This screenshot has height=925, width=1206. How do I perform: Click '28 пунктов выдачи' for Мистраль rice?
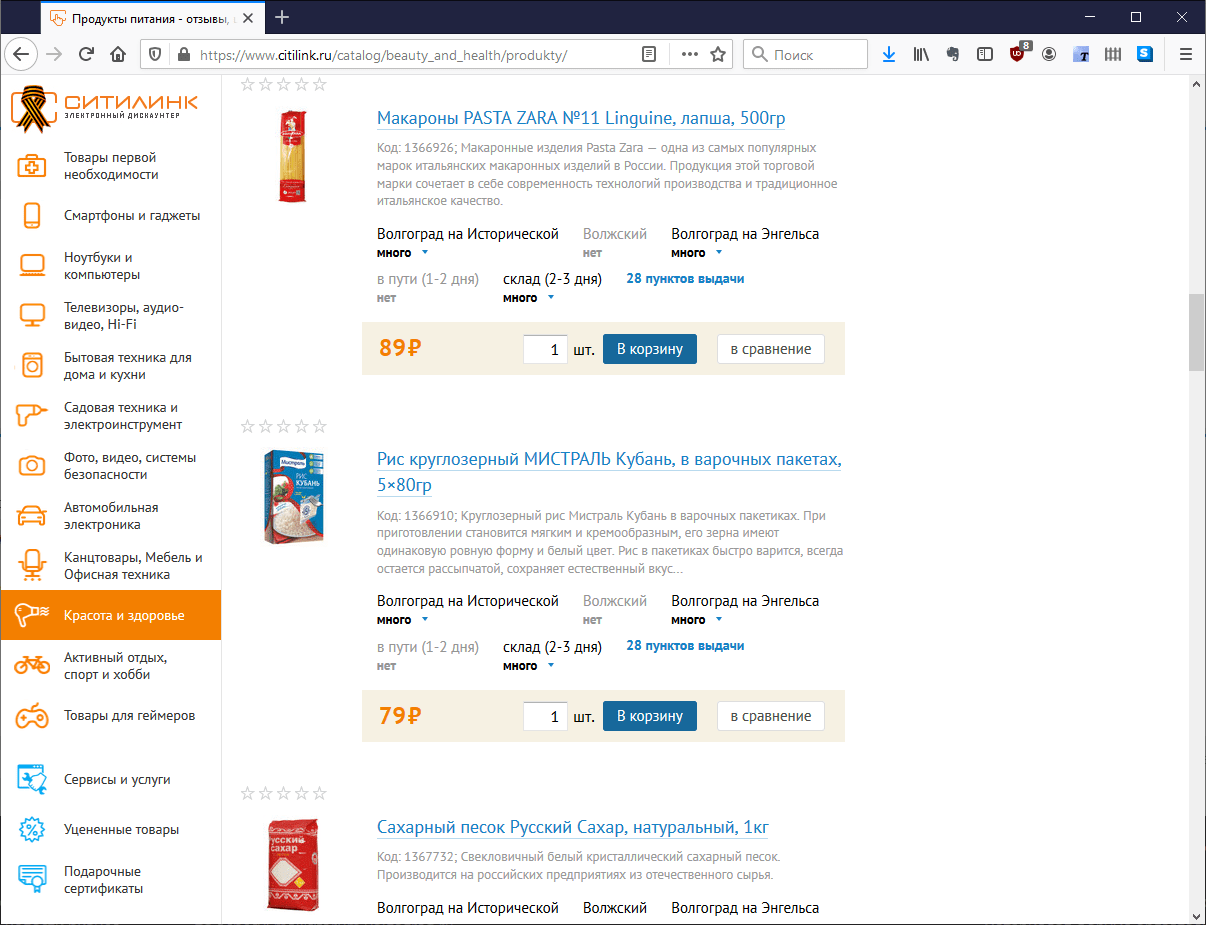tap(685, 646)
